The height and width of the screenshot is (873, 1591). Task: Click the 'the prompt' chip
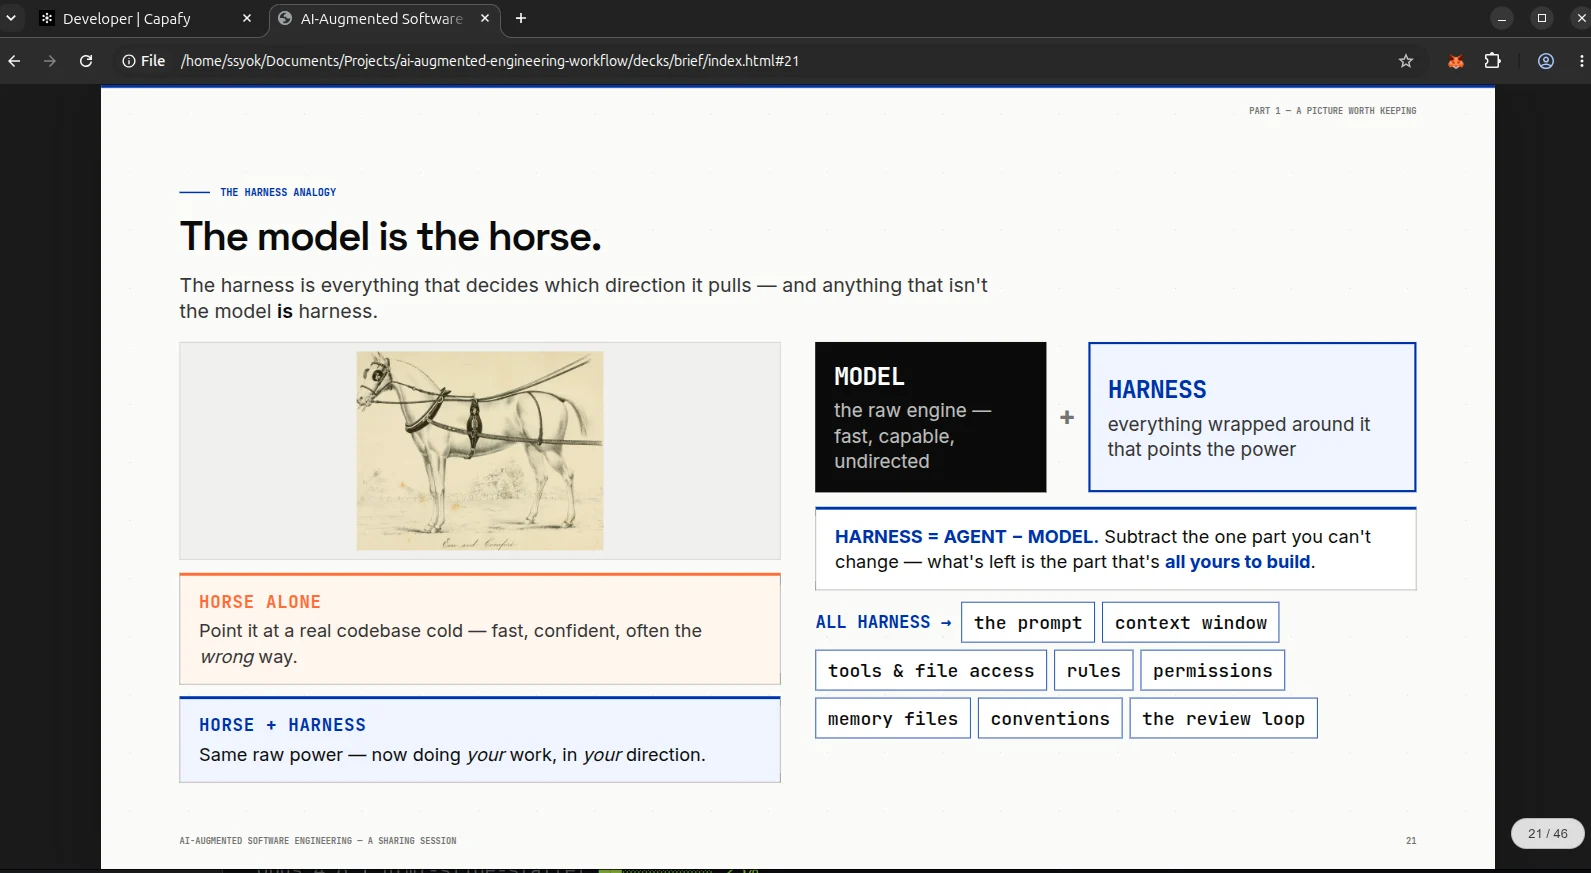tap(1028, 622)
